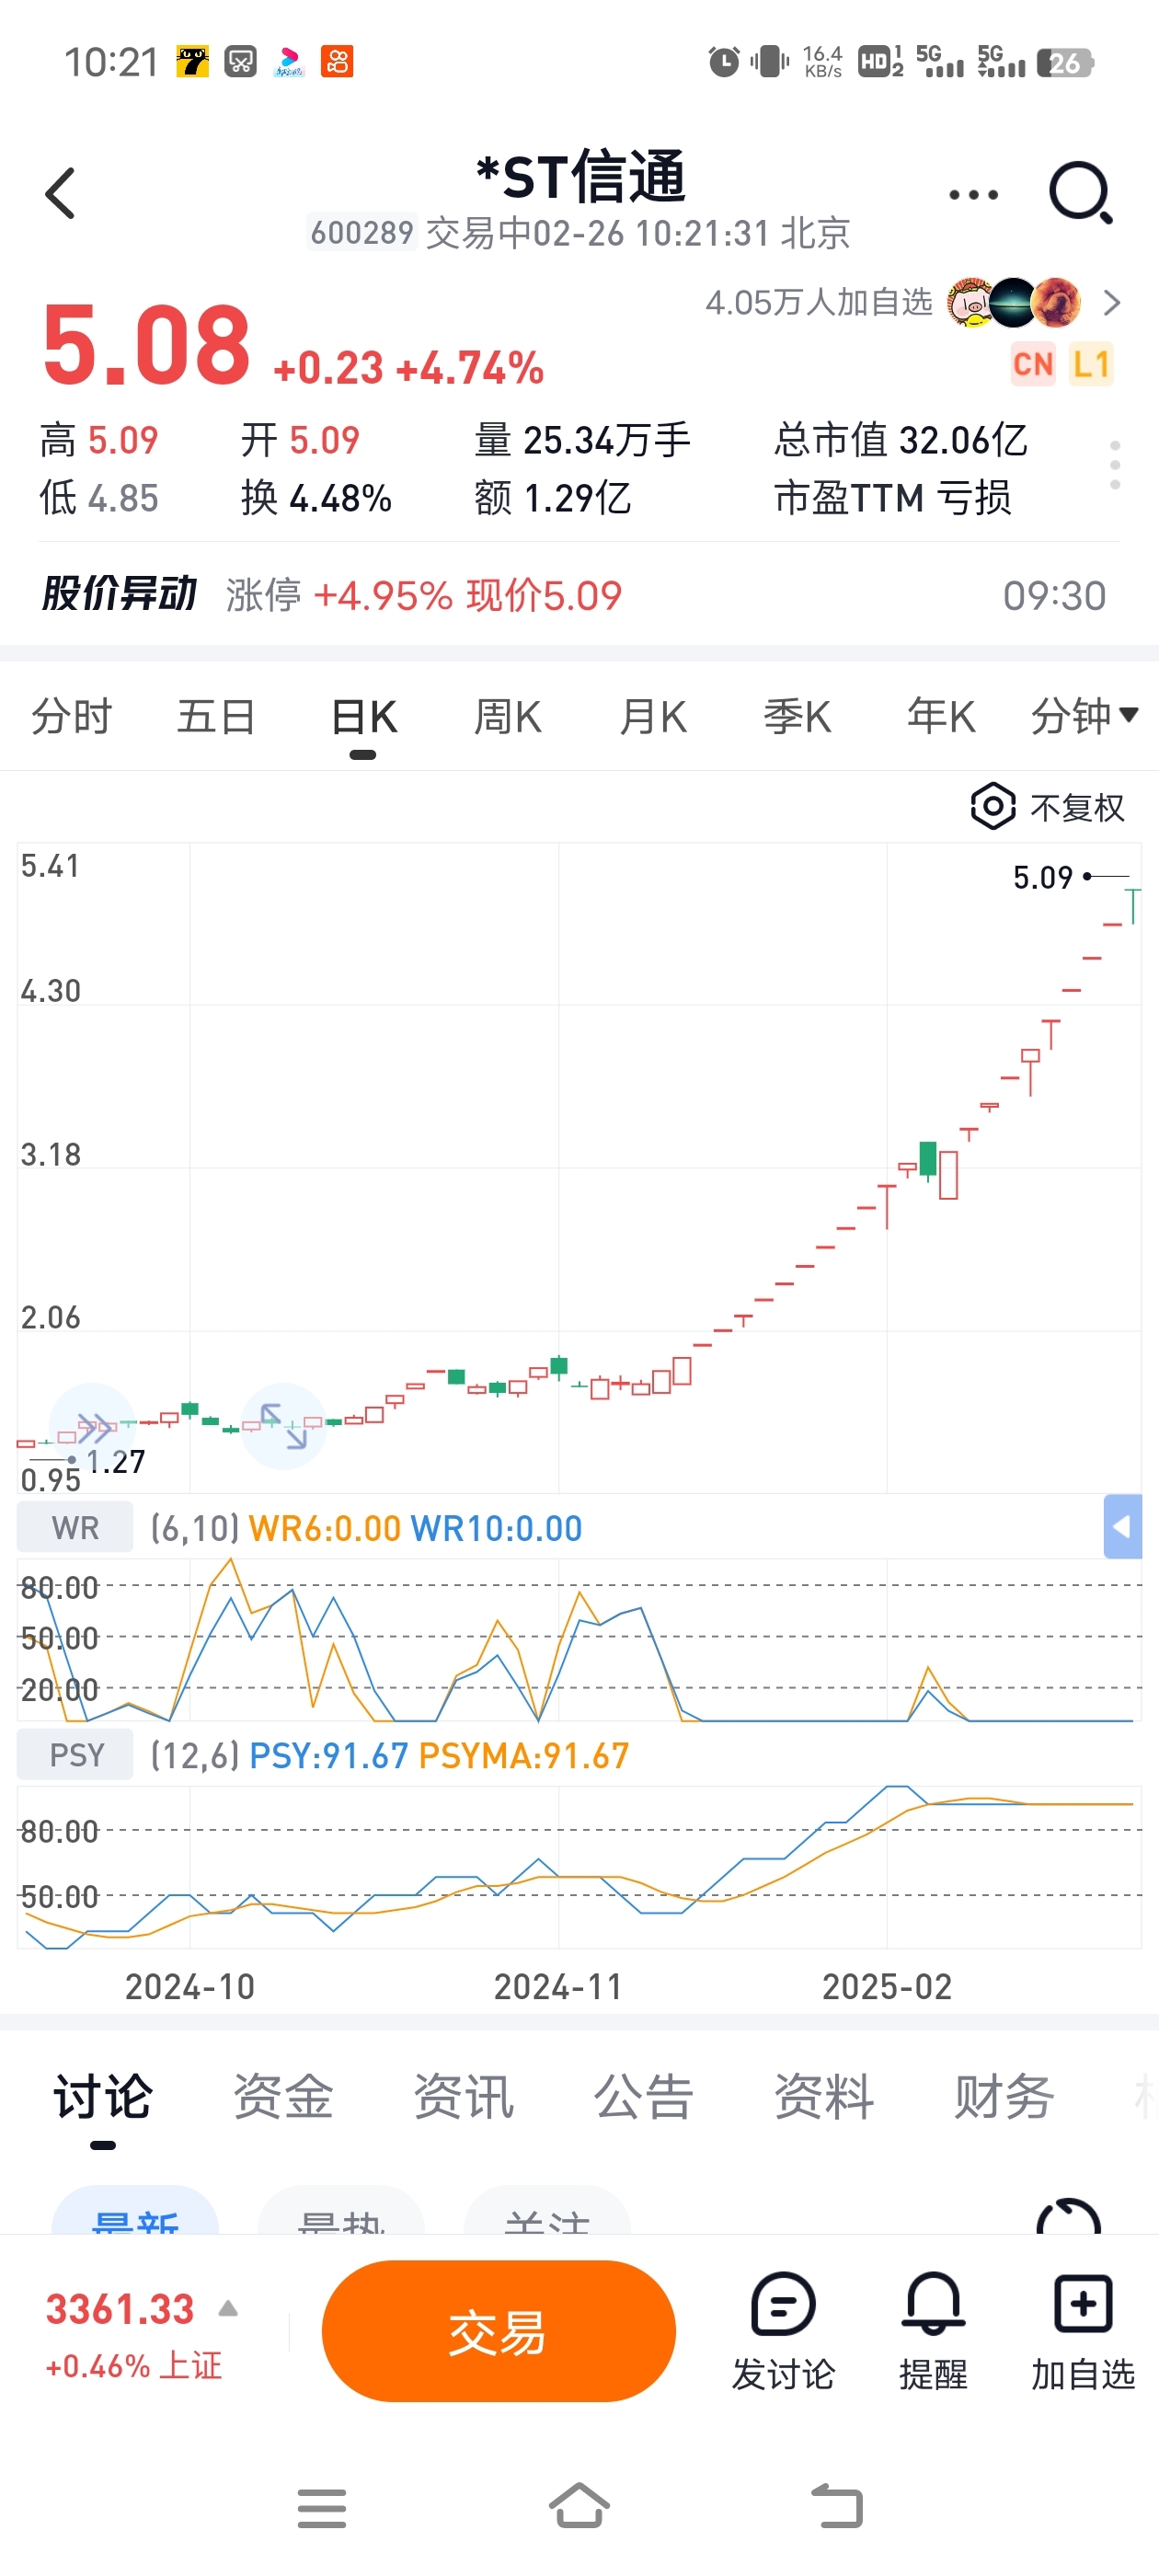Switch to the 分时 intraday tab
1159x2576 pixels.
pyautogui.click(x=72, y=717)
